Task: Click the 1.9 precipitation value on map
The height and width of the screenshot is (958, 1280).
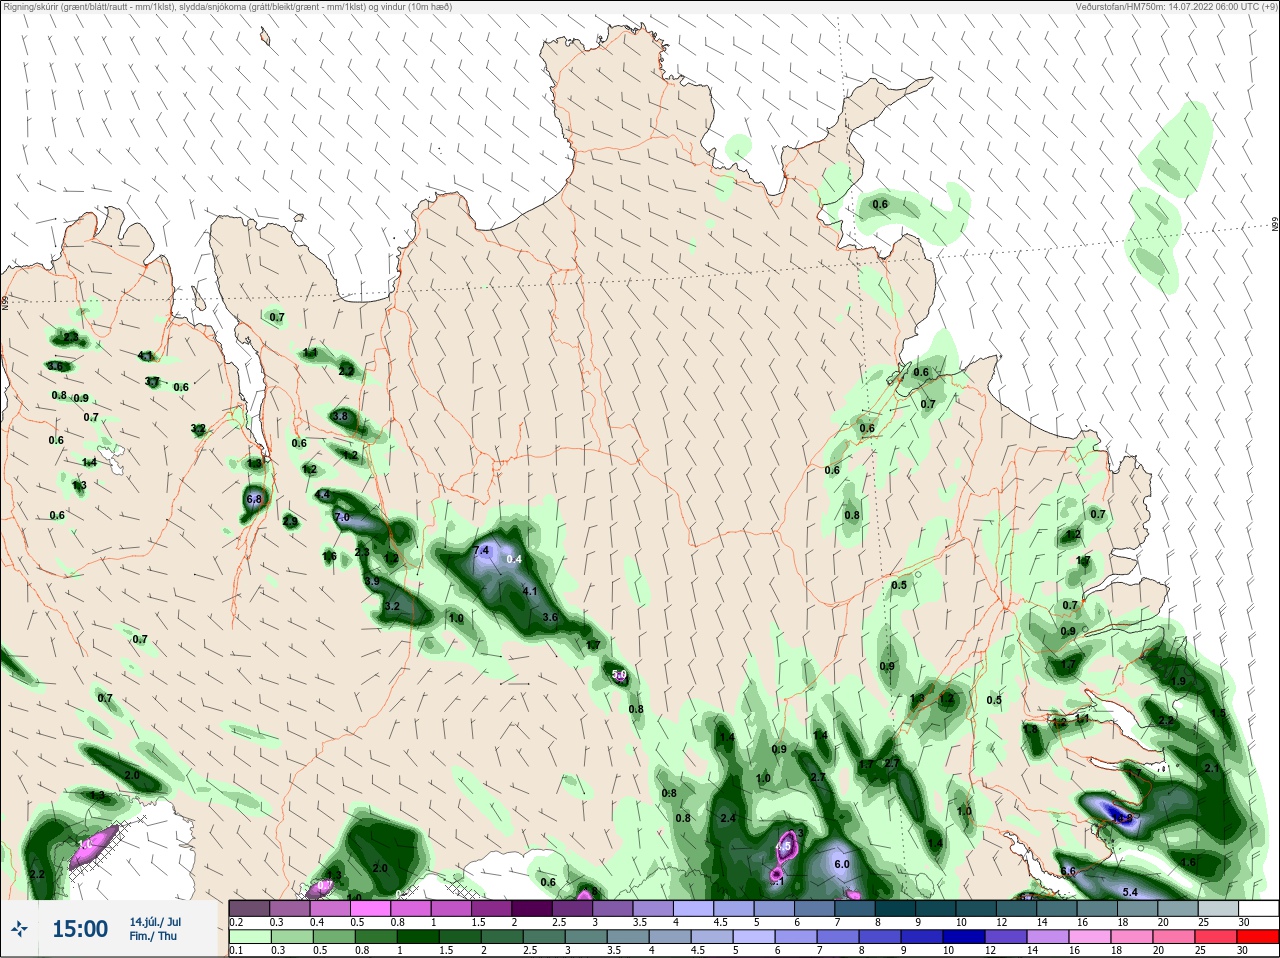Action: [x=1178, y=681]
